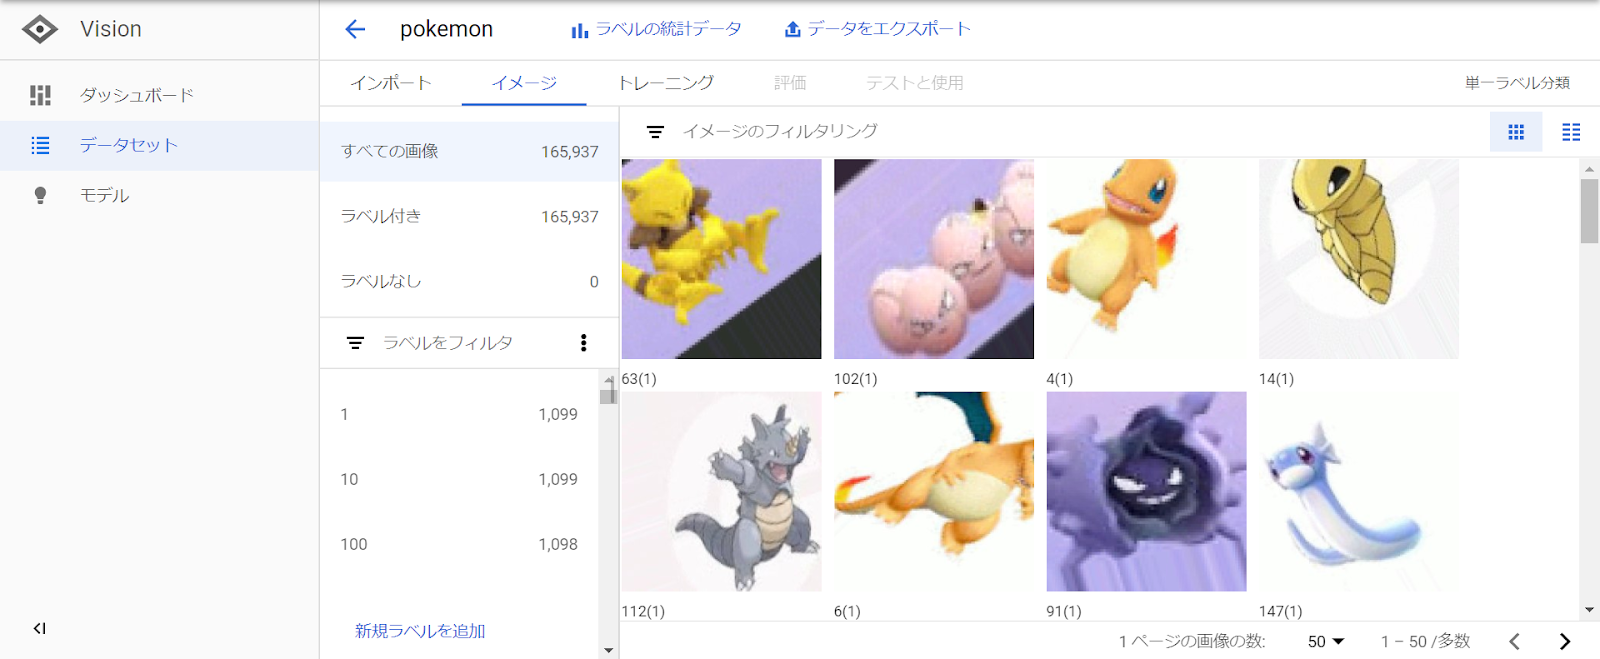1600x659 pixels.
Task: Select the Charmander thumbnail labeled 4
Action: coord(1146,259)
